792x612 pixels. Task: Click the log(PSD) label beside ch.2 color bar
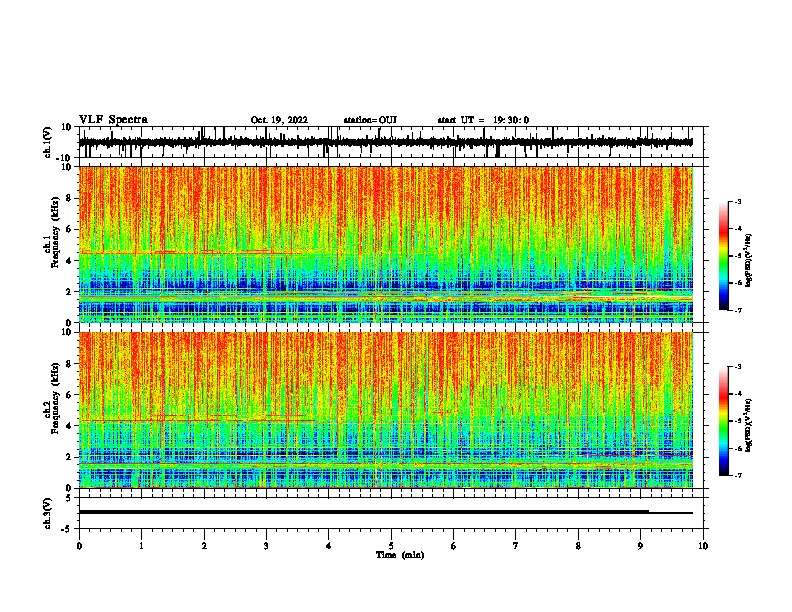pos(749,425)
